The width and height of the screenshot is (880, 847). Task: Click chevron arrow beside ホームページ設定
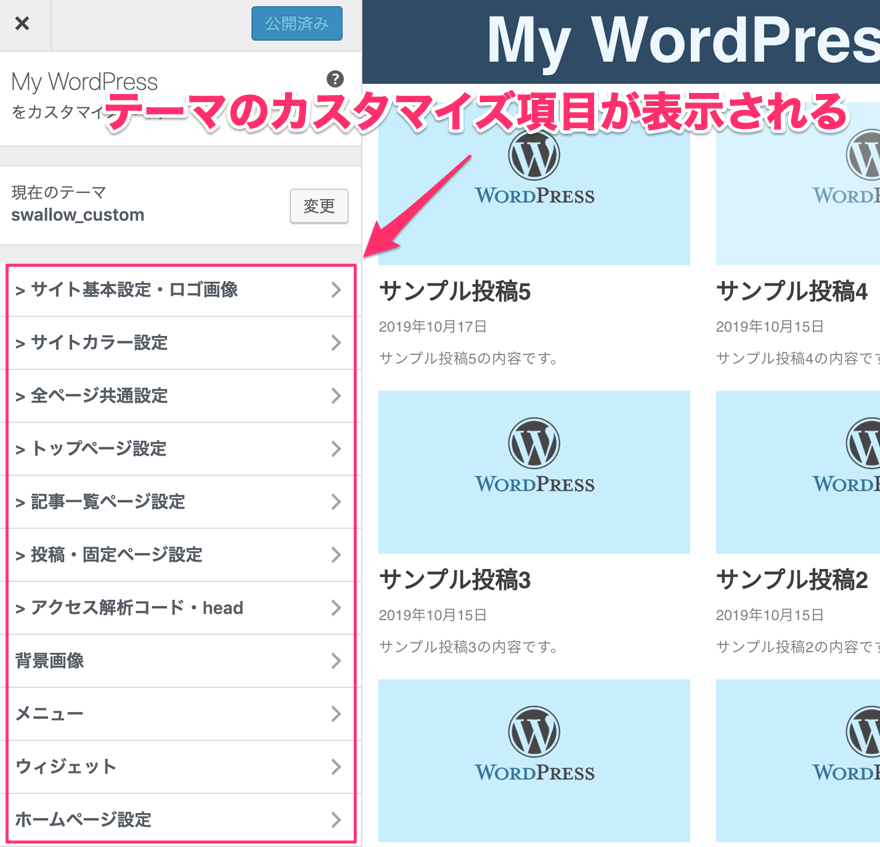(336, 820)
